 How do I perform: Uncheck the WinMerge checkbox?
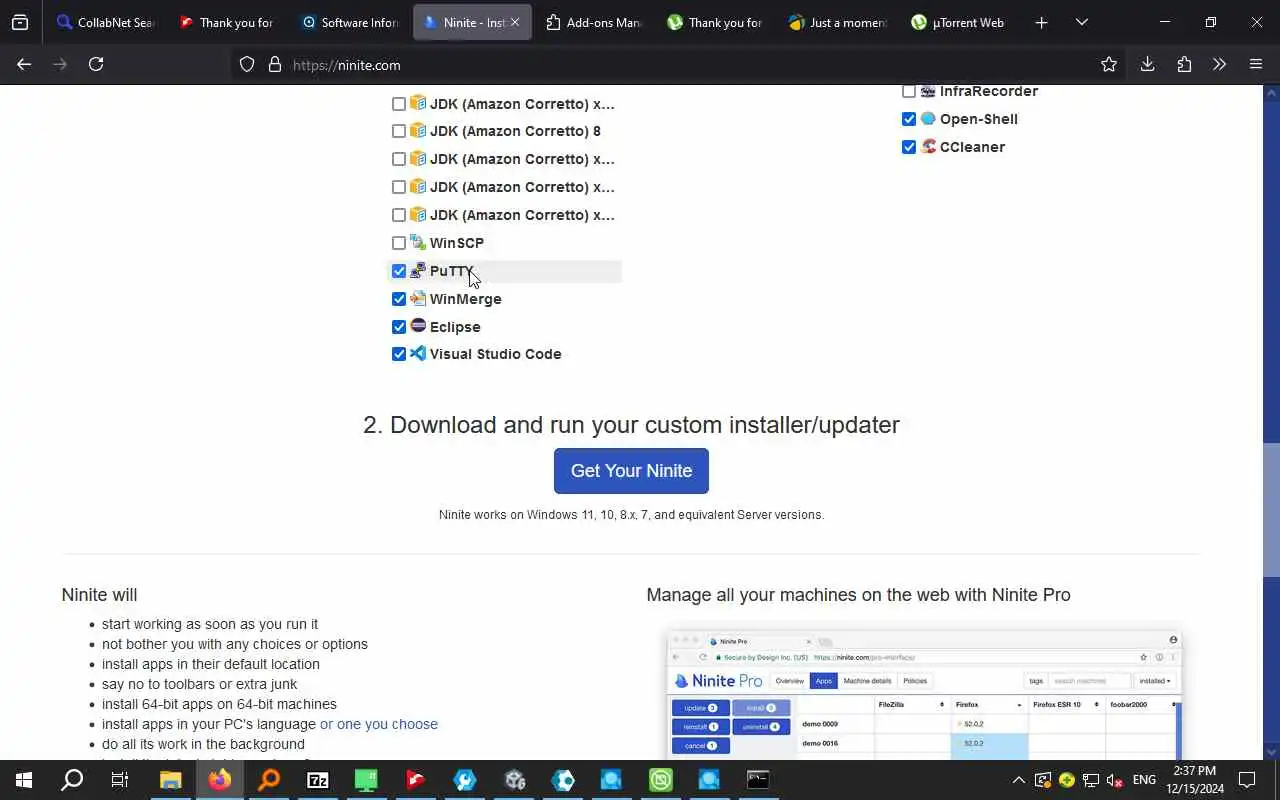point(399,299)
